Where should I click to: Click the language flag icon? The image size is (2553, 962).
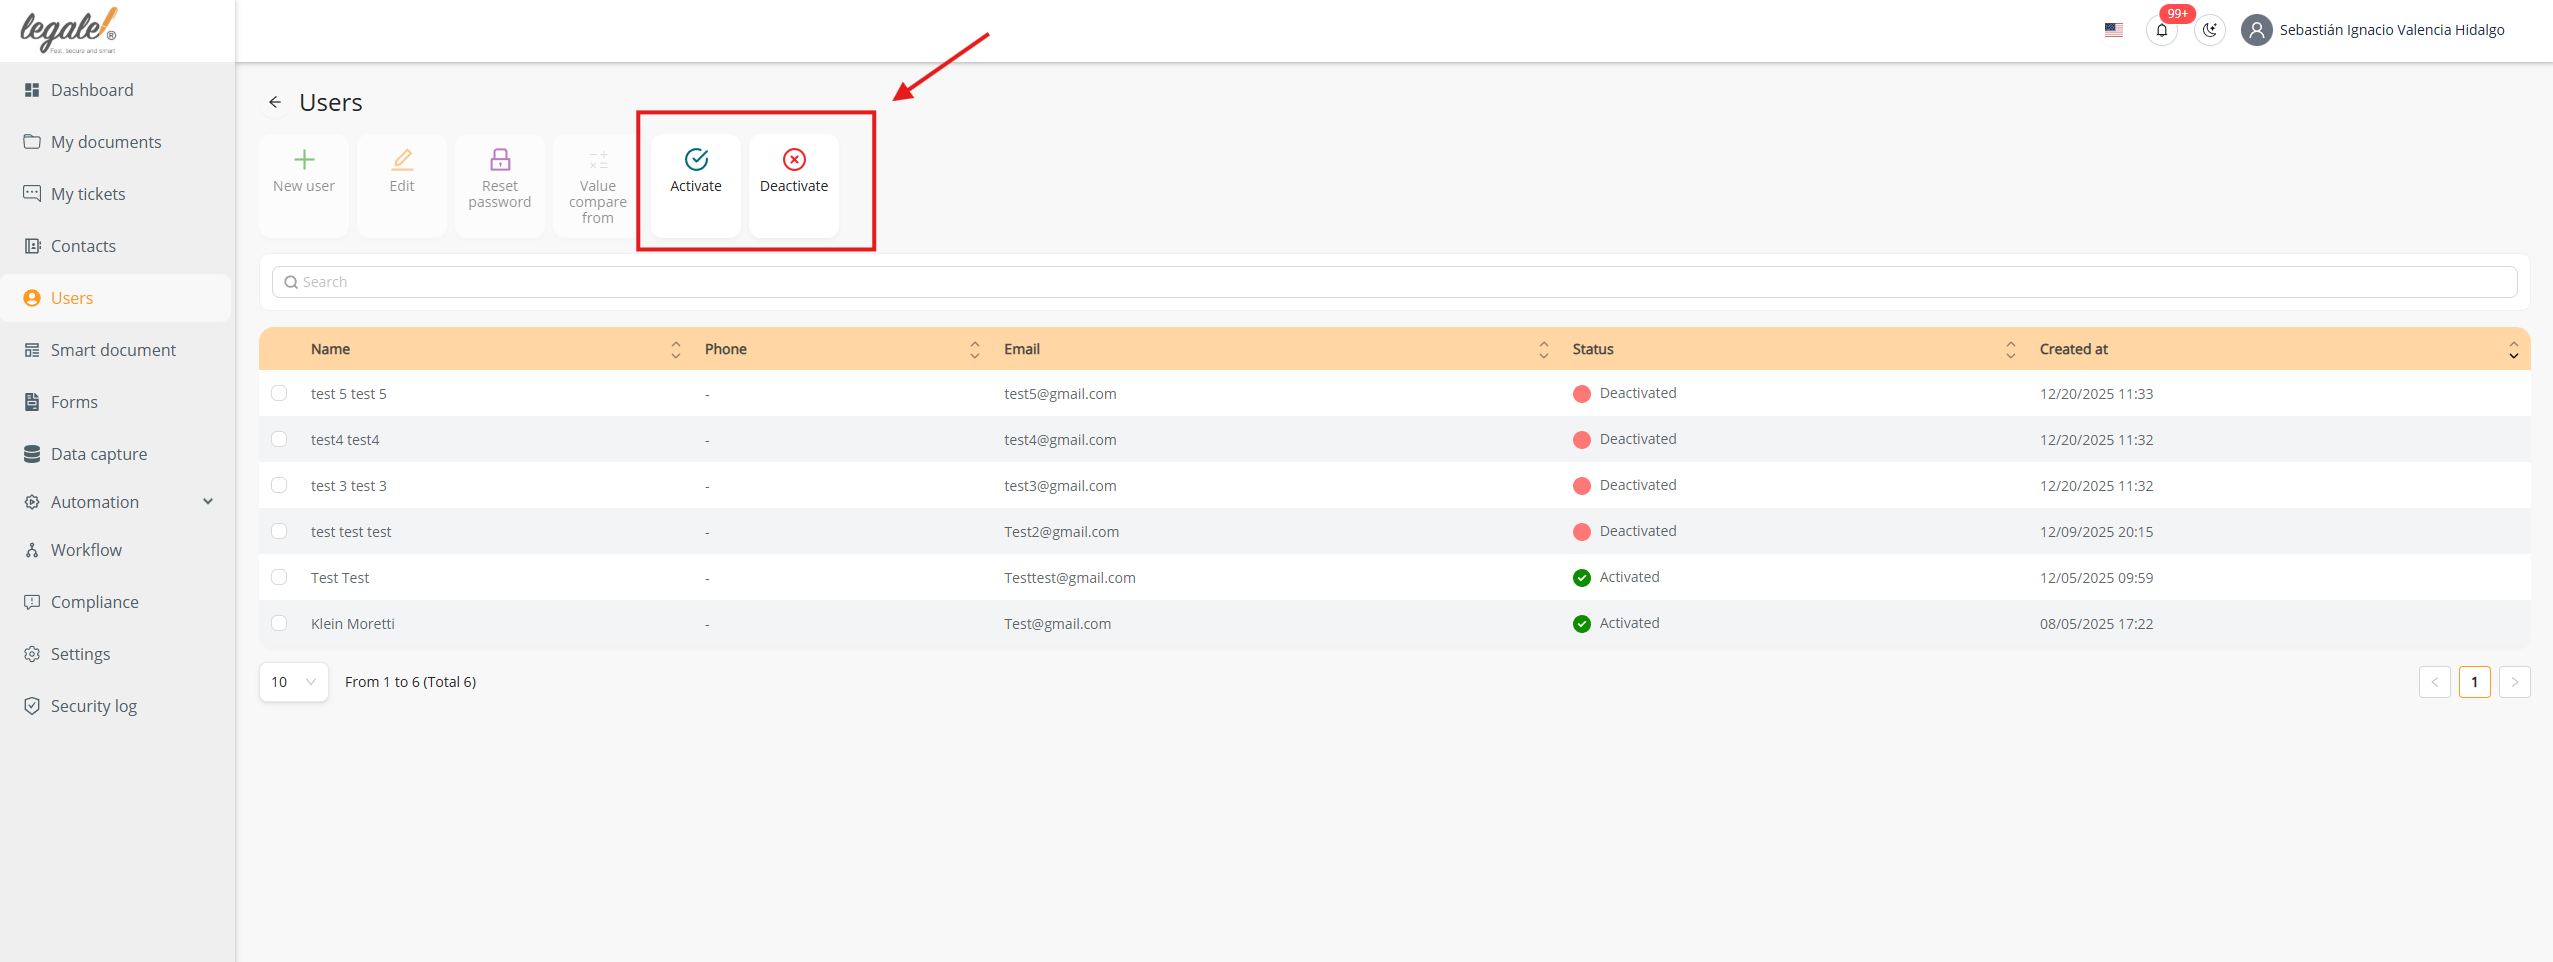[2113, 30]
